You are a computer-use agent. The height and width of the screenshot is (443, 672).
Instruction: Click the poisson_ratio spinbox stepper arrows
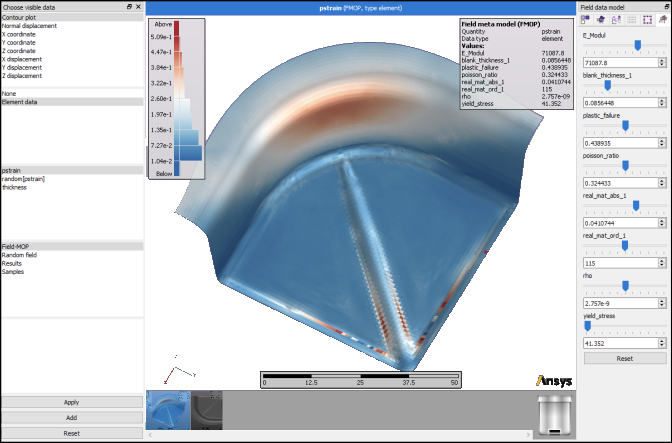click(x=662, y=183)
